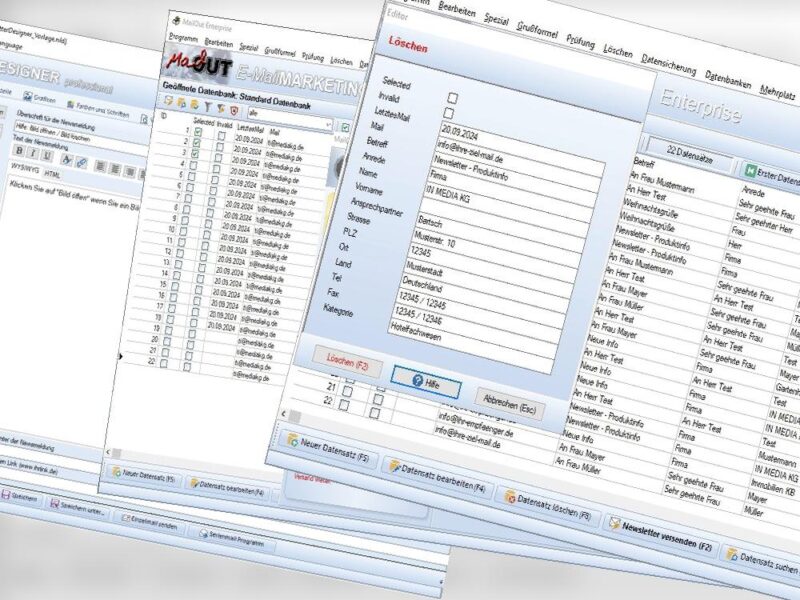The image size is (800, 600).
Task: Click the Underline icon in the newsletter designer
Action: coord(47,156)
